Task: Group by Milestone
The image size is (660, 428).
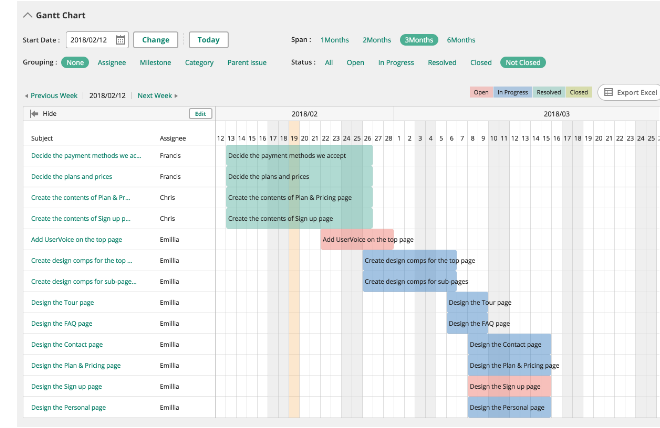Action: [155, 63]
